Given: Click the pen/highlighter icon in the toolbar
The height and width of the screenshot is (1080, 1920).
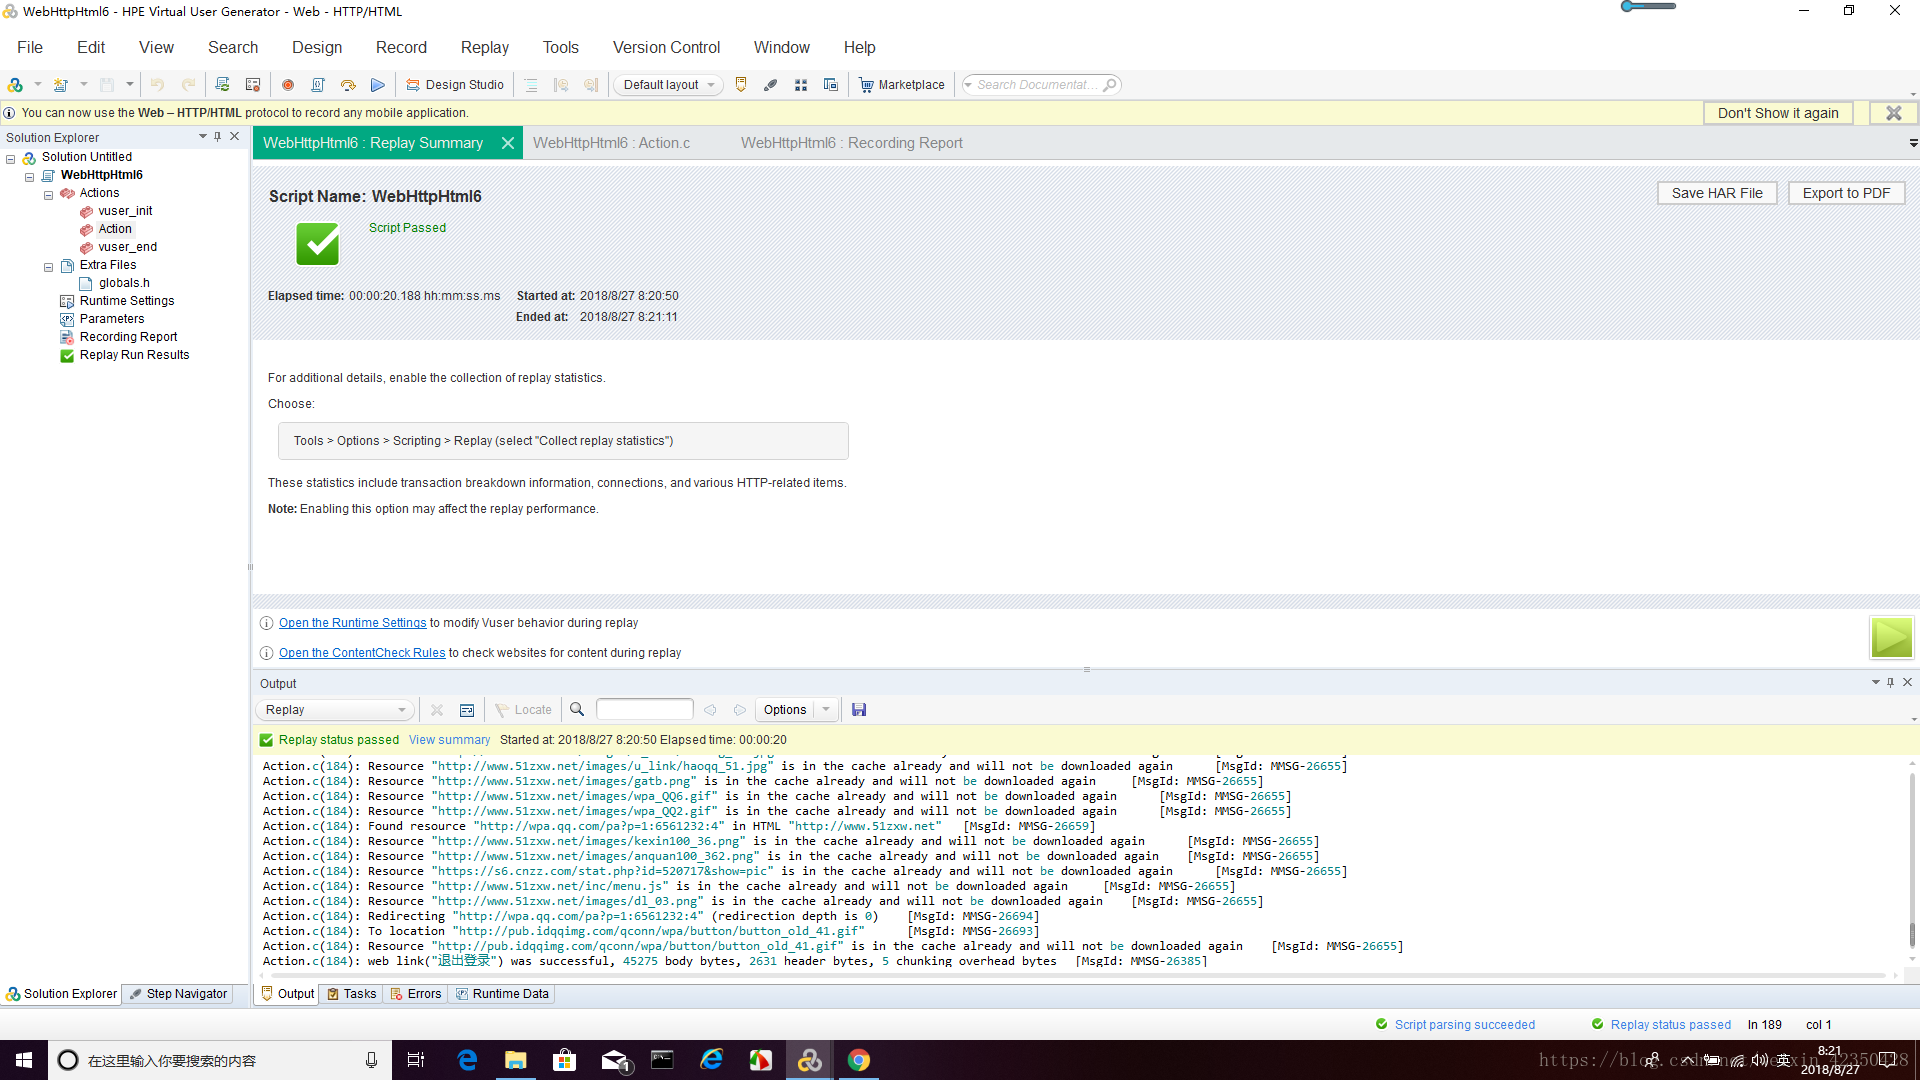Looking at the screenshot, I should tap(771, 85).
